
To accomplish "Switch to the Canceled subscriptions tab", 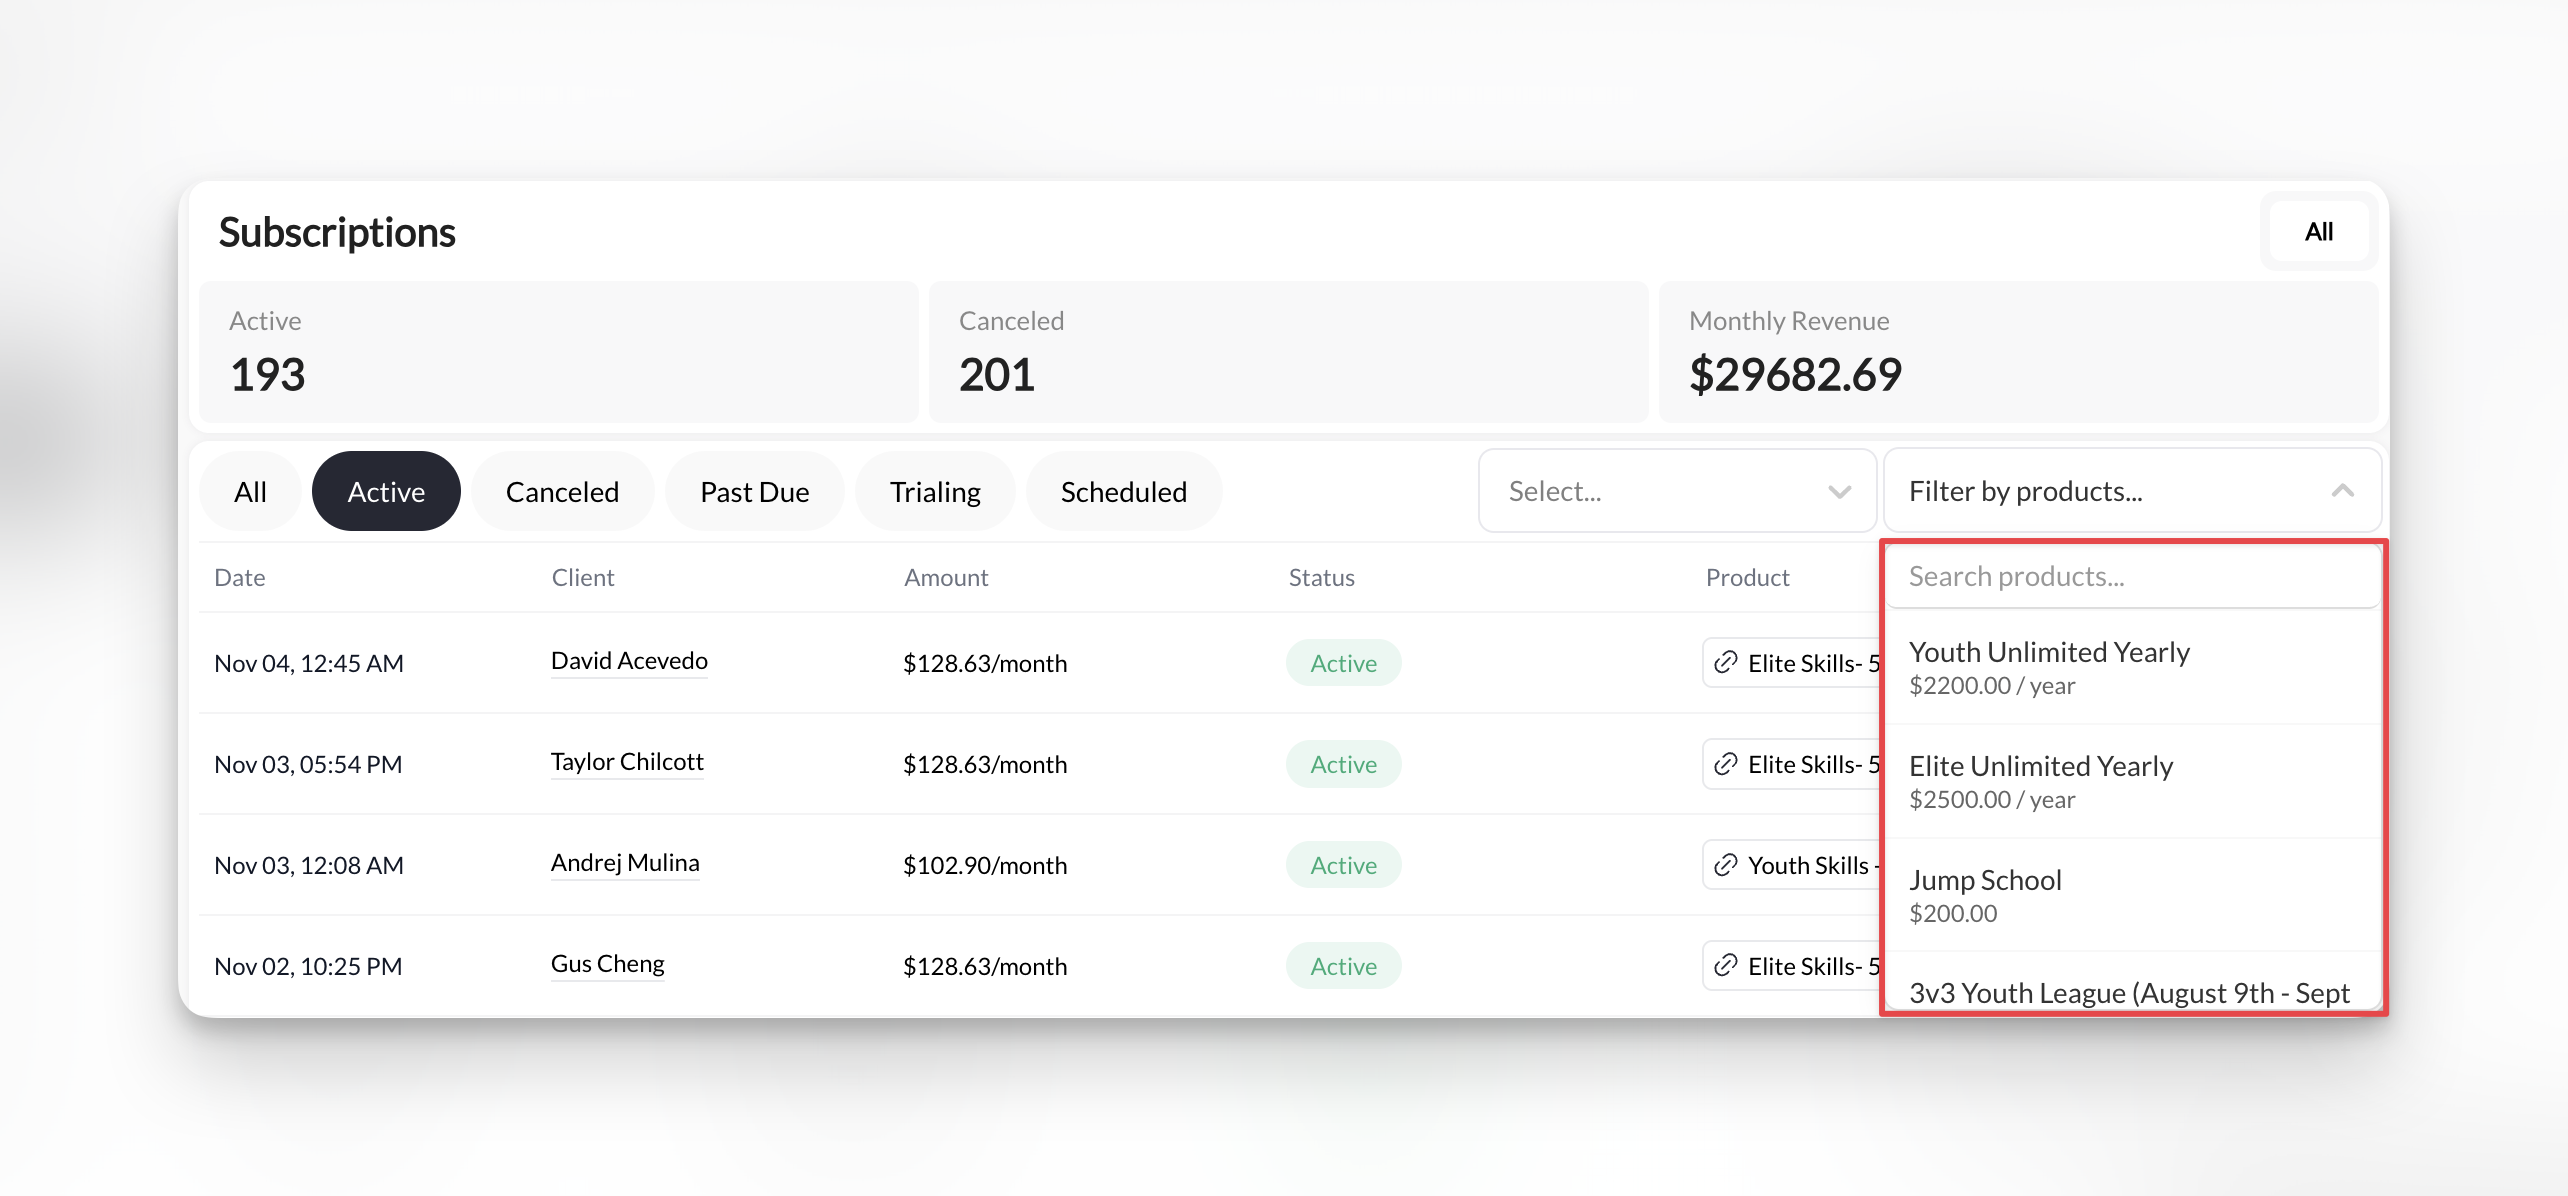I will pyautogui.click(x=562, y=492).
